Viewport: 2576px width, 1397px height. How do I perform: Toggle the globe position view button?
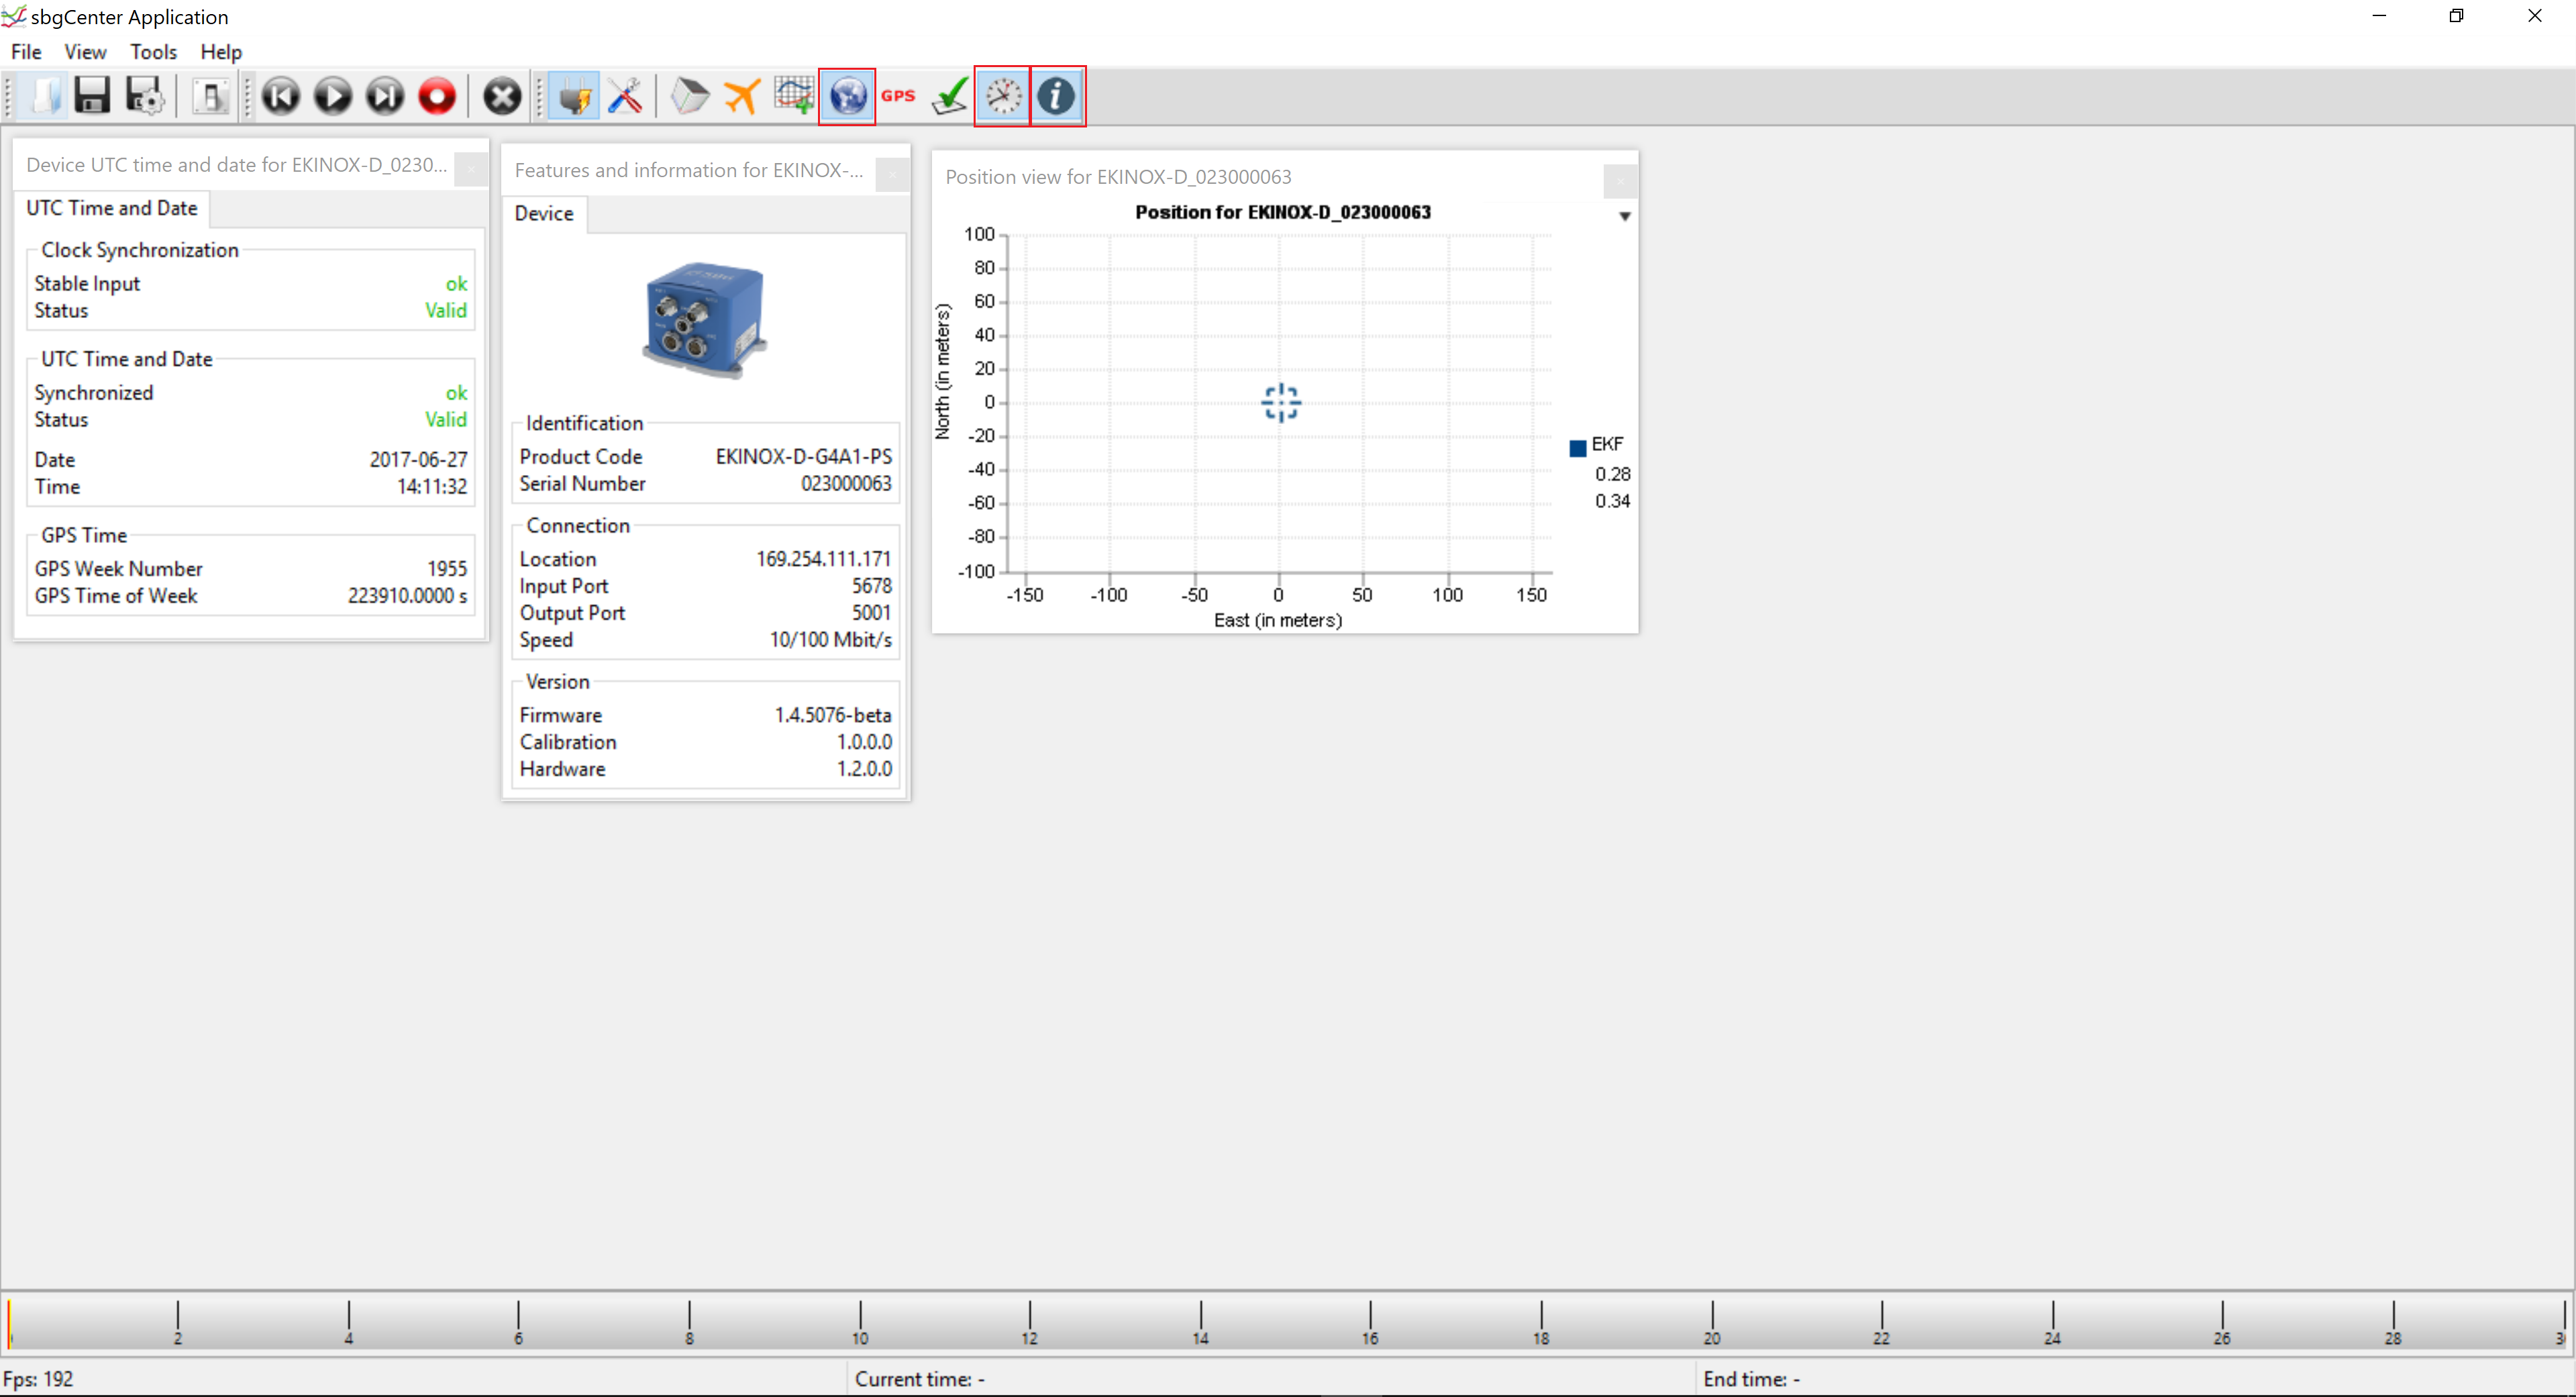point(847,96)
